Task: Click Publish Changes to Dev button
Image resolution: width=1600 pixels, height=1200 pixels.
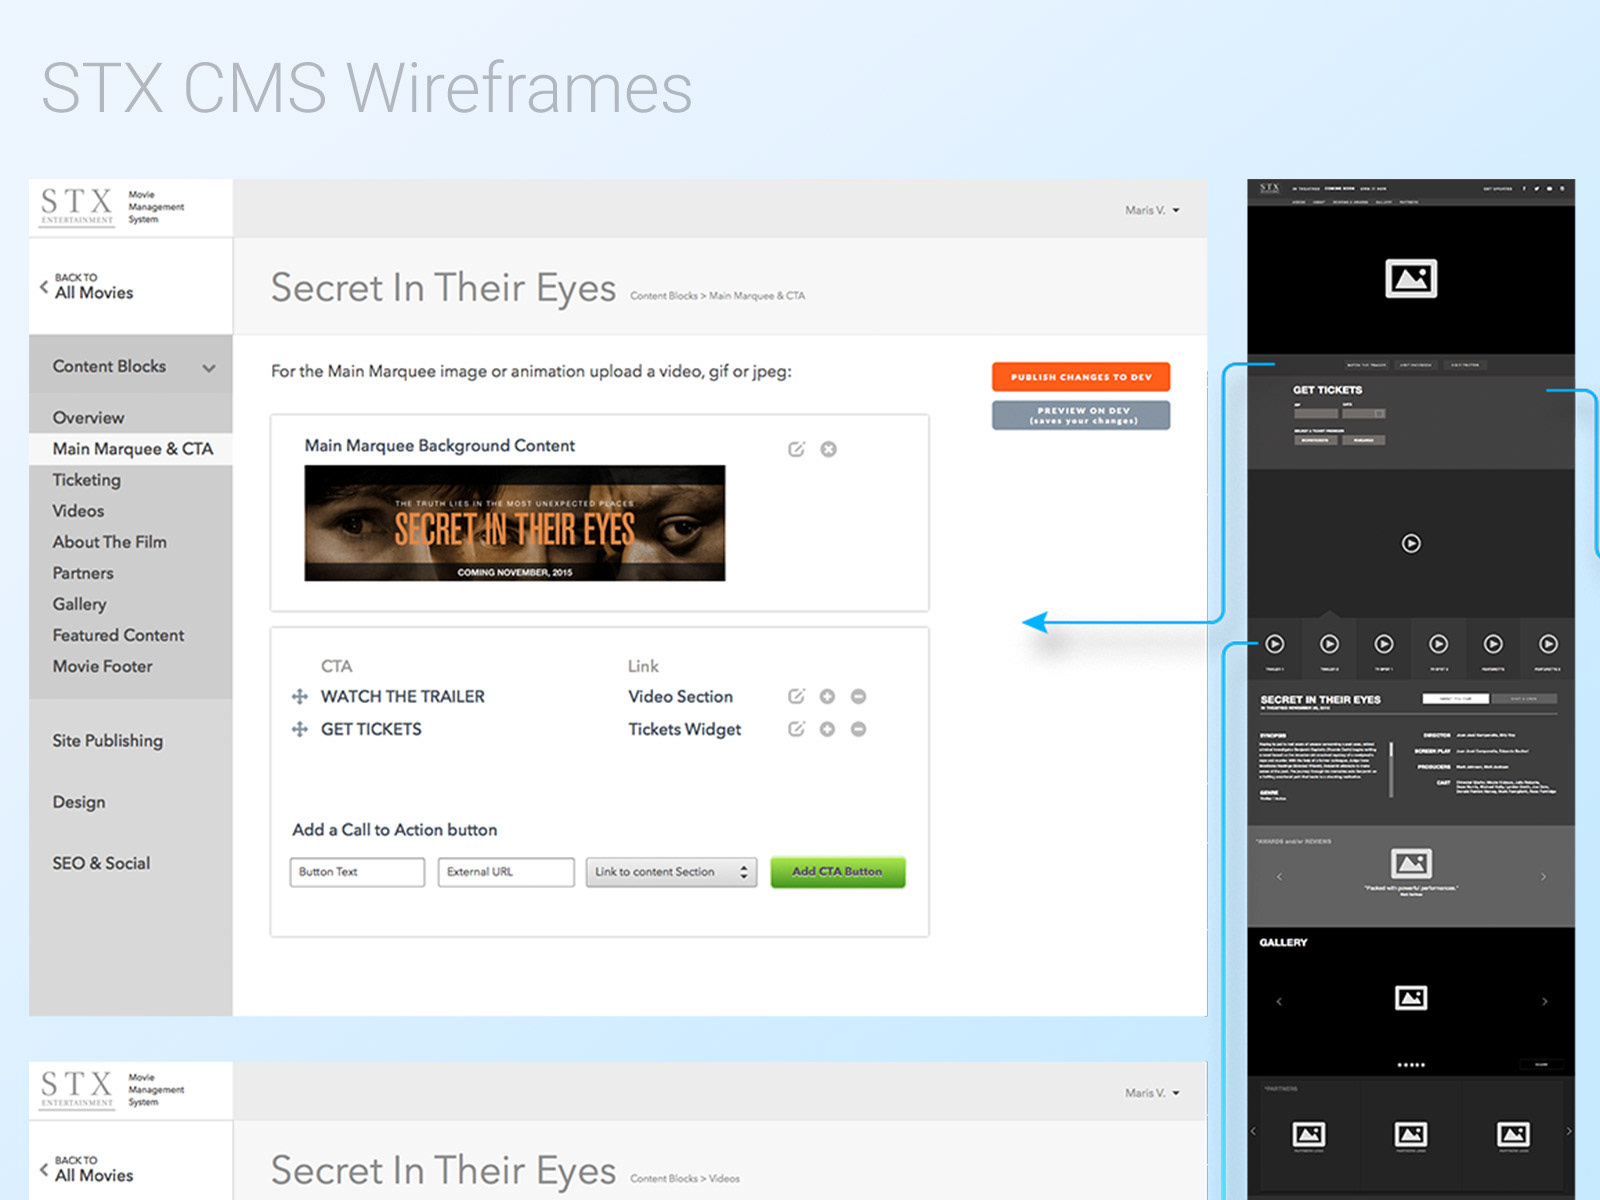Action: (1081, 377)
